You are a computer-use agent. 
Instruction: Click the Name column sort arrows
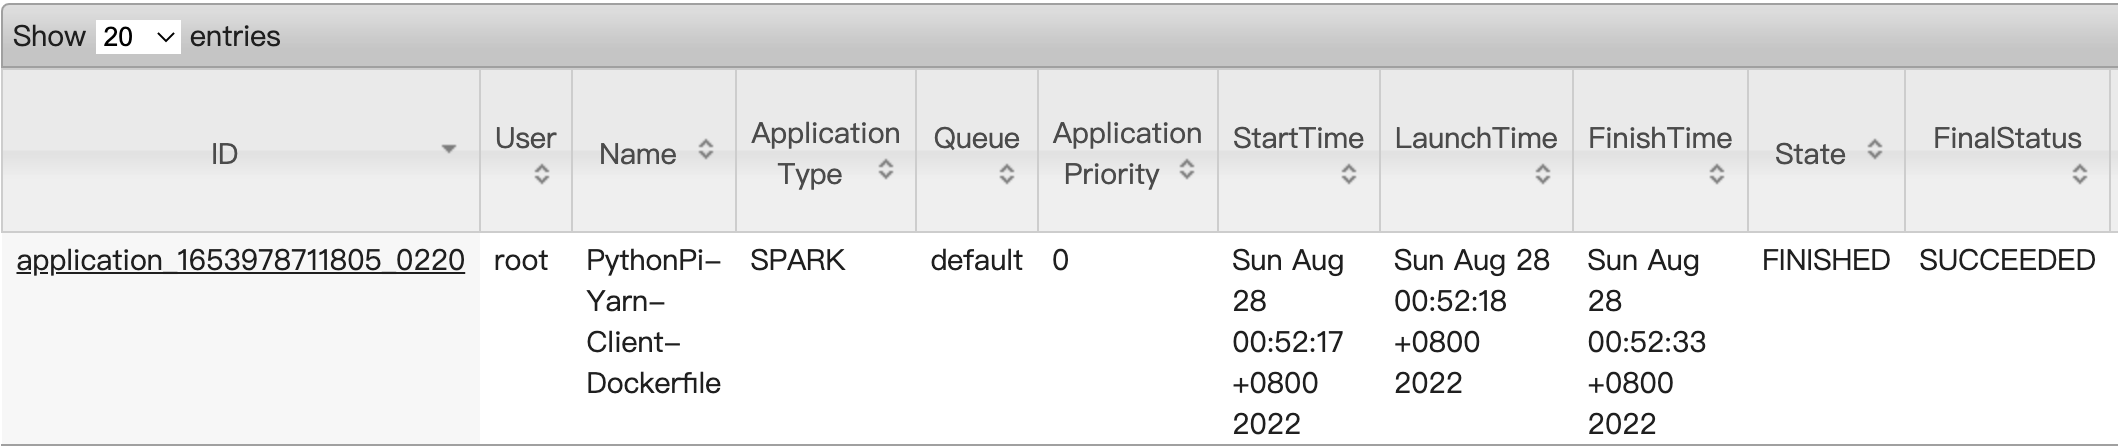click(x=706, y=150)
